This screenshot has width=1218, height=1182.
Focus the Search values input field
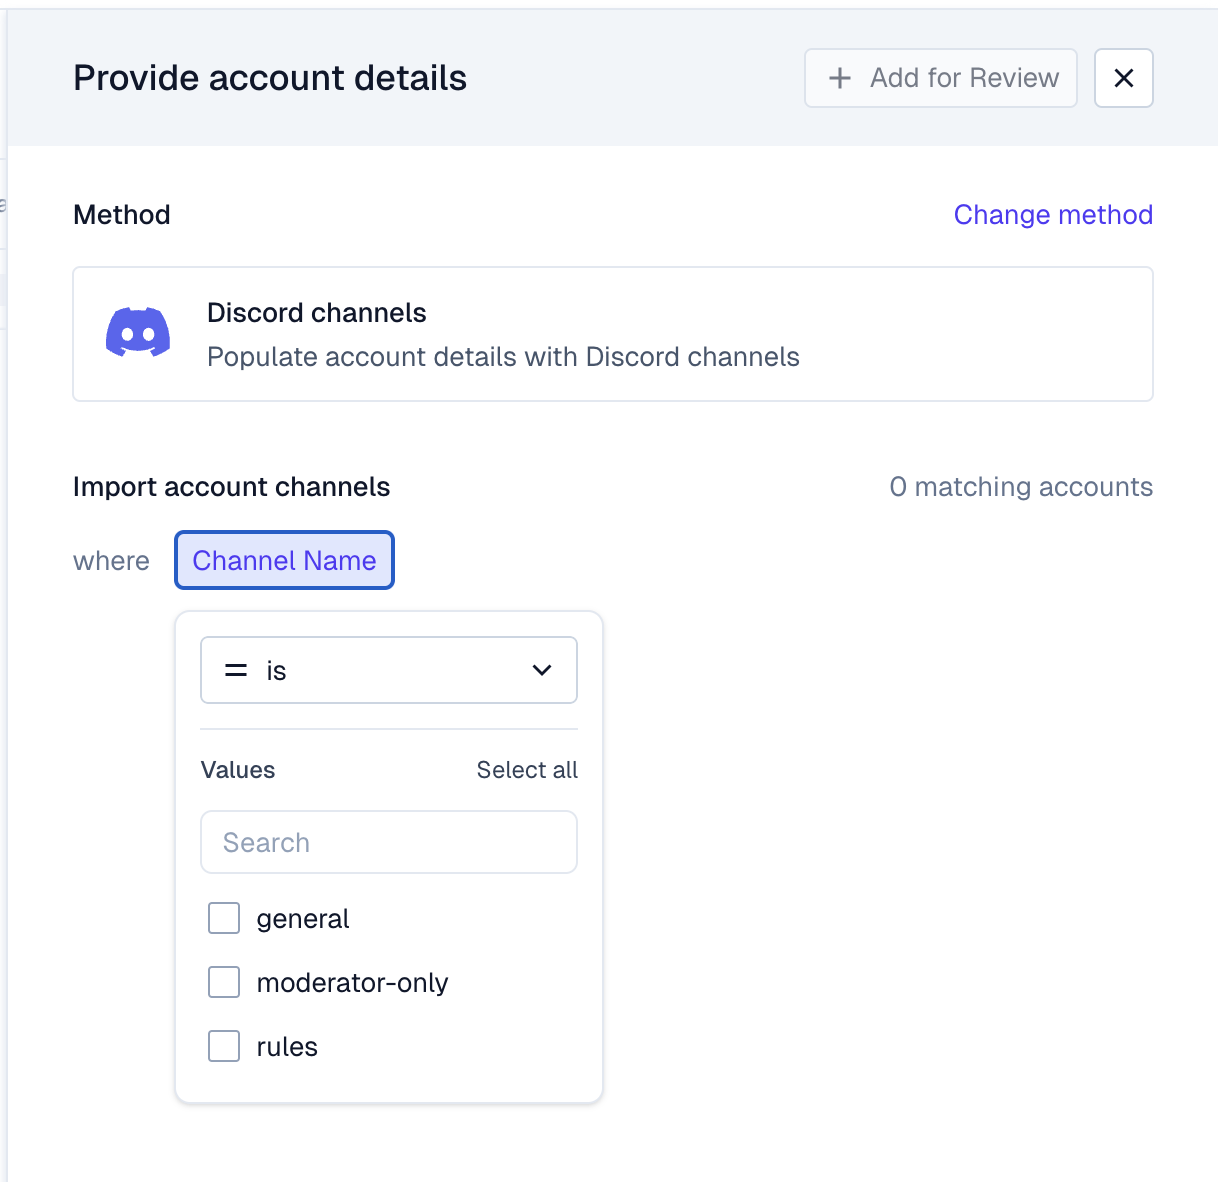(x=389, y=842)
